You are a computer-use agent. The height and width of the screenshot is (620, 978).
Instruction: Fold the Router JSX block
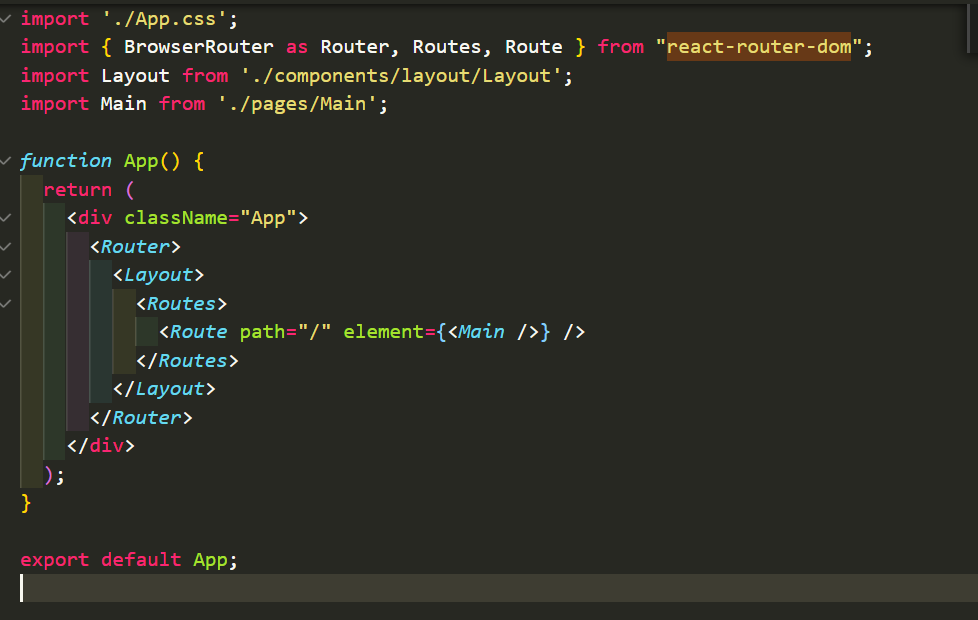[x=6, y=246]
